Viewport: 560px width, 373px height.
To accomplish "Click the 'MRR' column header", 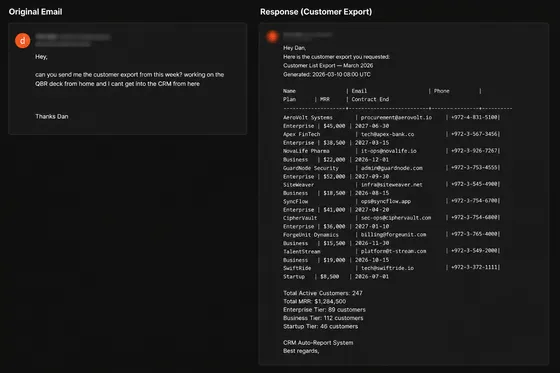I will [x=325, y=99].
